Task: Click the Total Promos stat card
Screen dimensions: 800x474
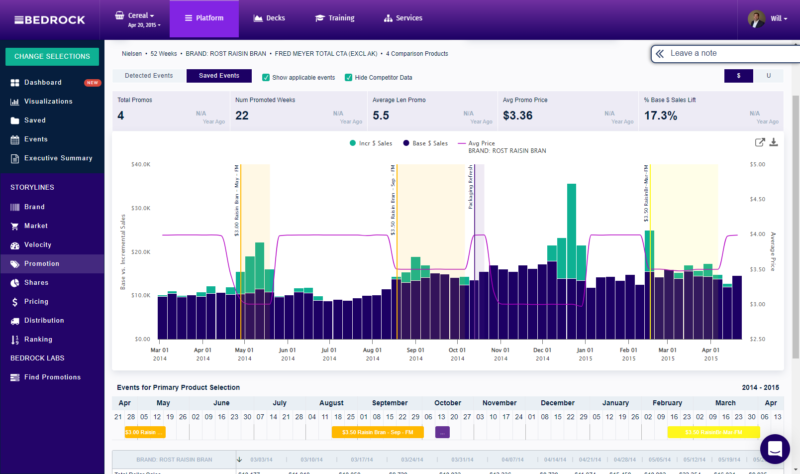Action: 171,111
